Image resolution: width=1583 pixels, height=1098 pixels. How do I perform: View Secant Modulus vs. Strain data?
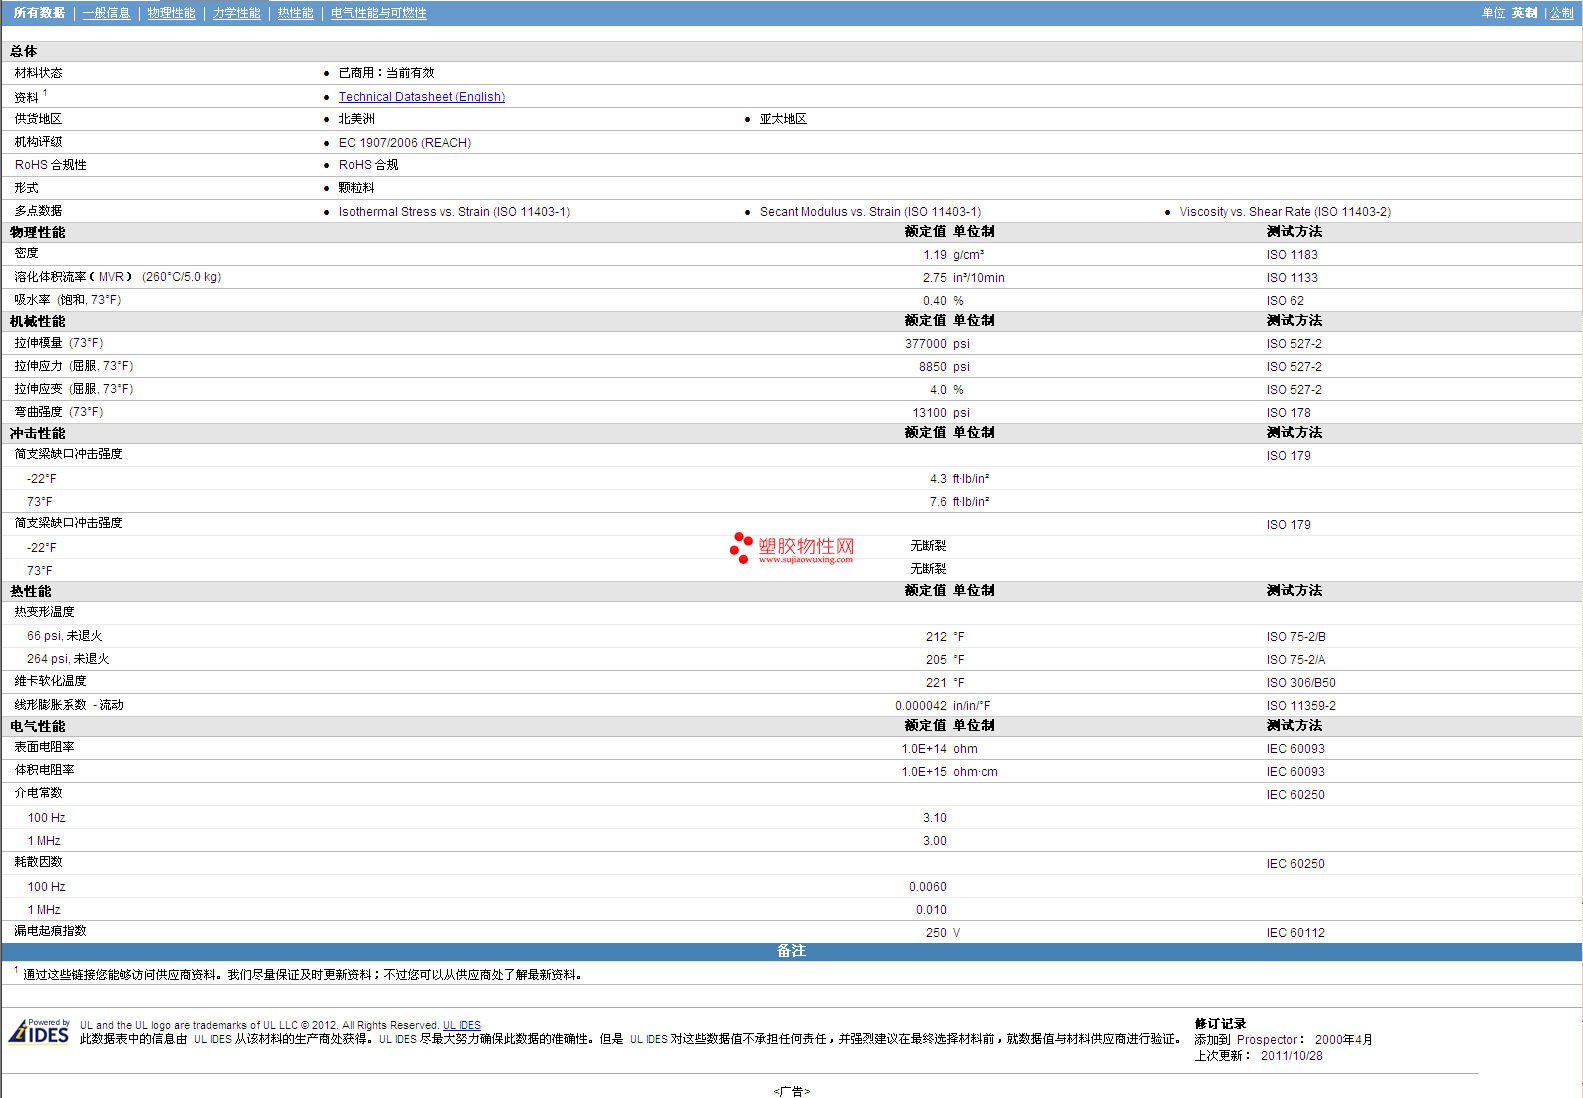click(870, 212)
